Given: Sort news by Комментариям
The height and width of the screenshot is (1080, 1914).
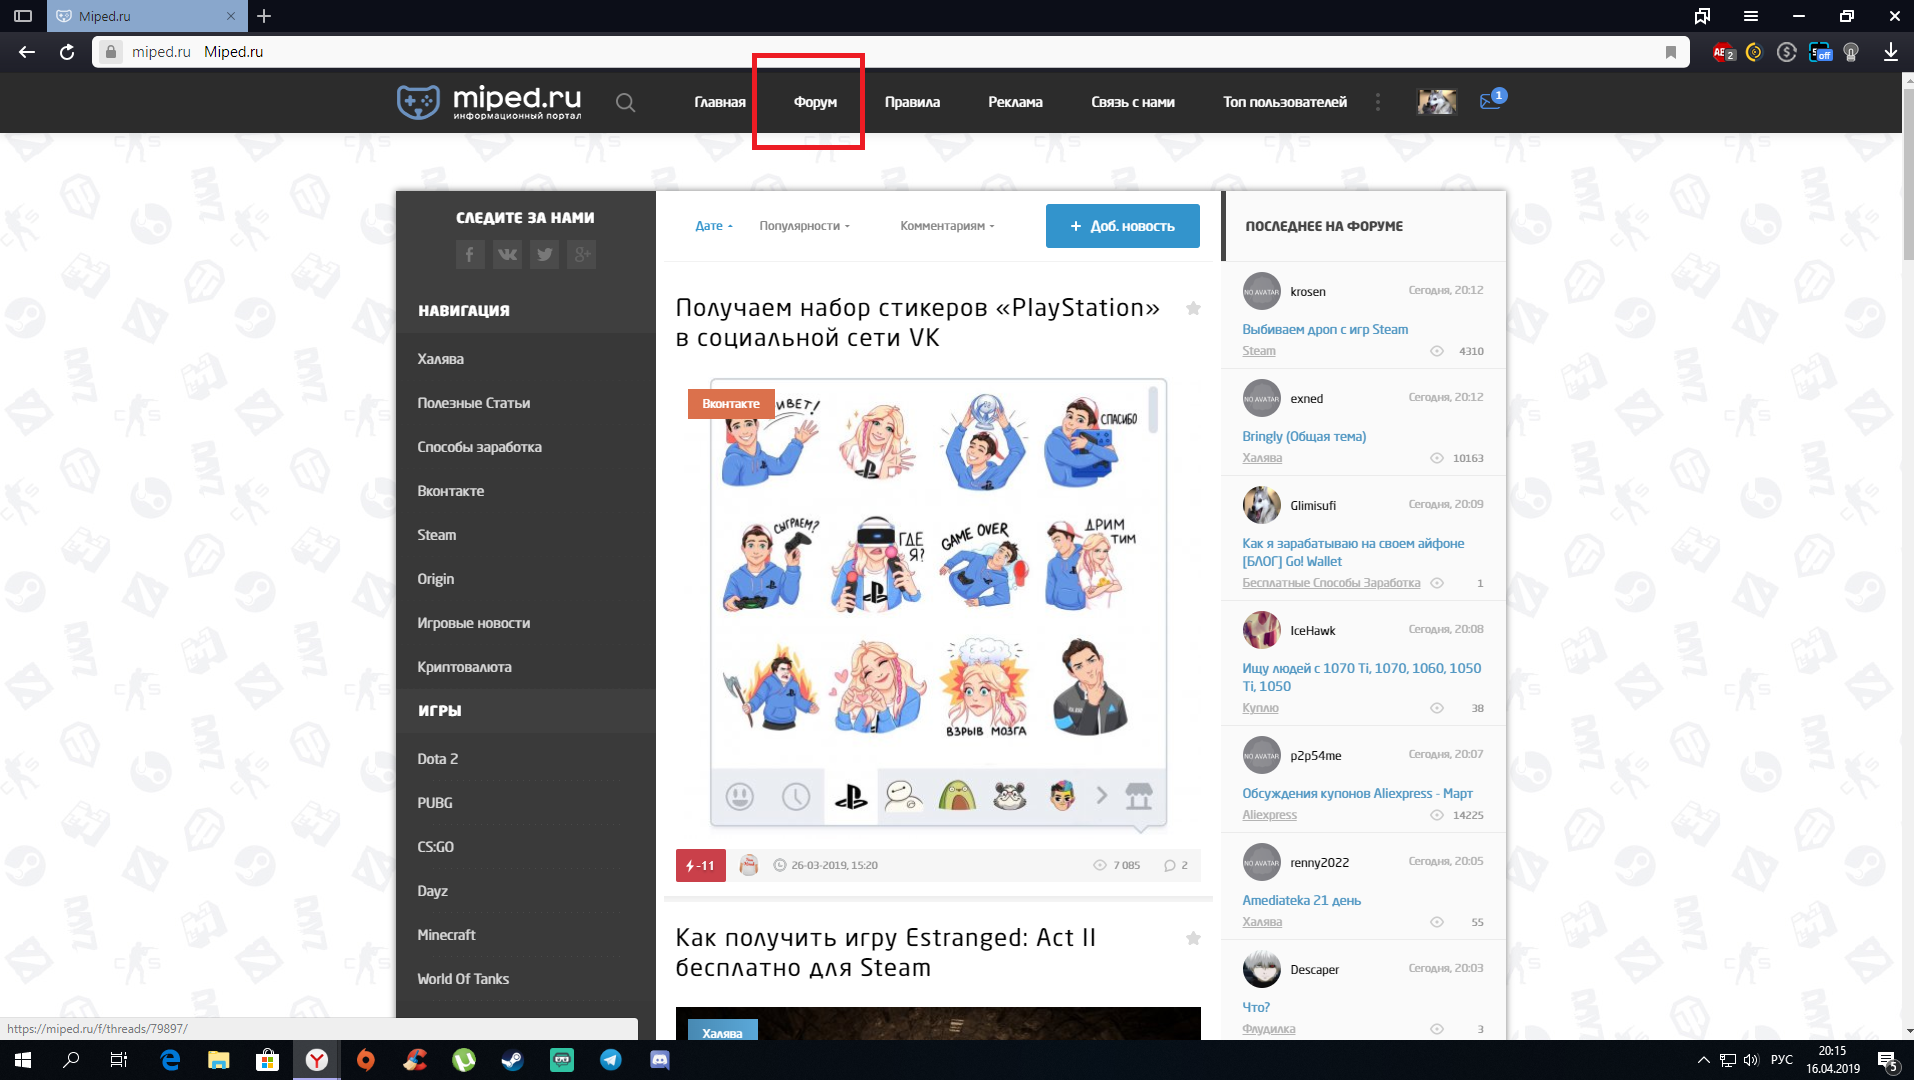Looking at the screenshot, I should 947,226.
